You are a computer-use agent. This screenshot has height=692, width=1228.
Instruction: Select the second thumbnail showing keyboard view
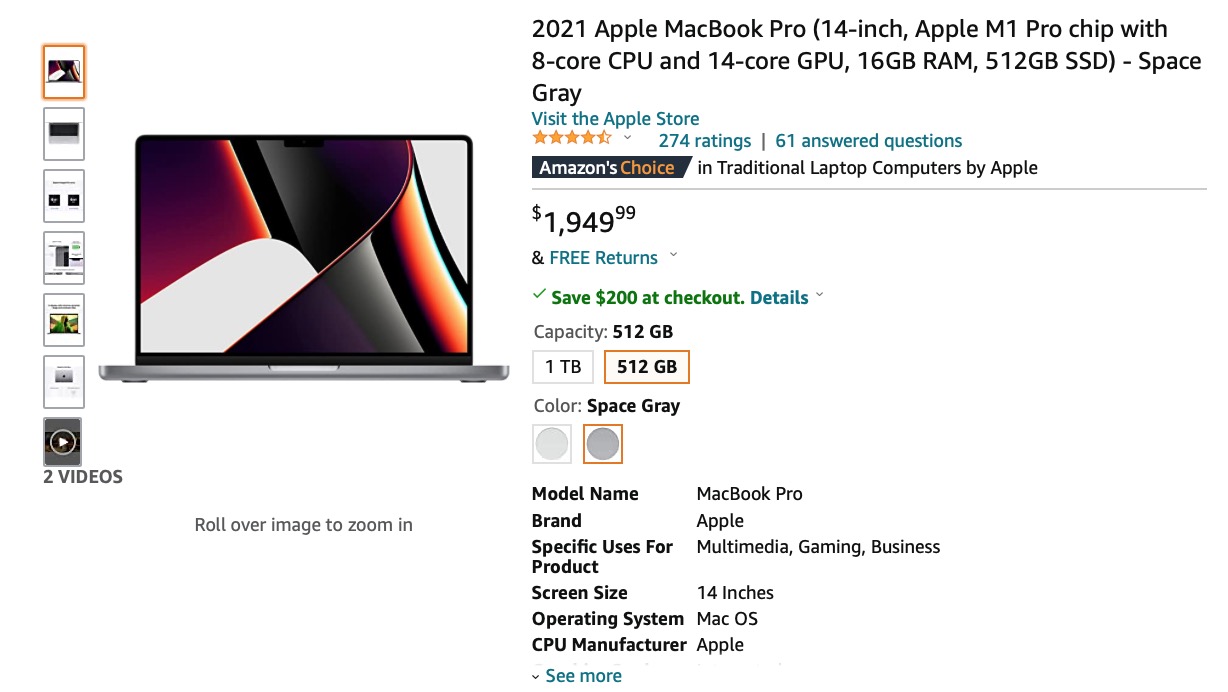coord(63,133)
